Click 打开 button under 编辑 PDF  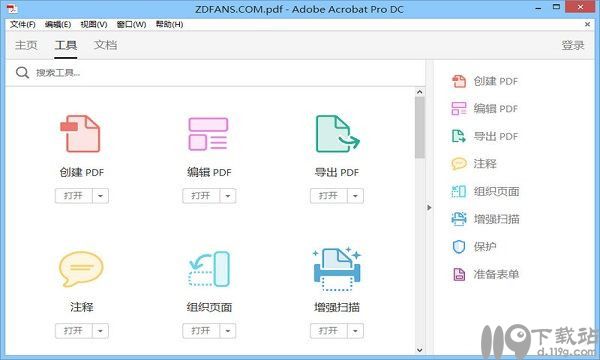click(x=201, y=196)
